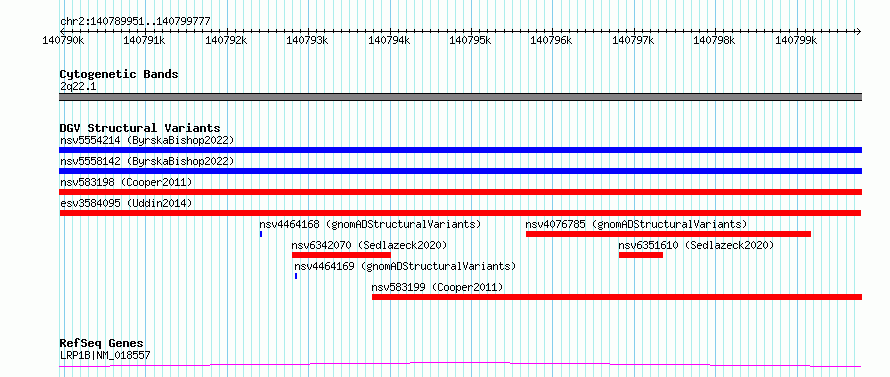Open the nsv5554214 (ByrskaBishop2022) label

pyautogui.click(x=147, y=140)
